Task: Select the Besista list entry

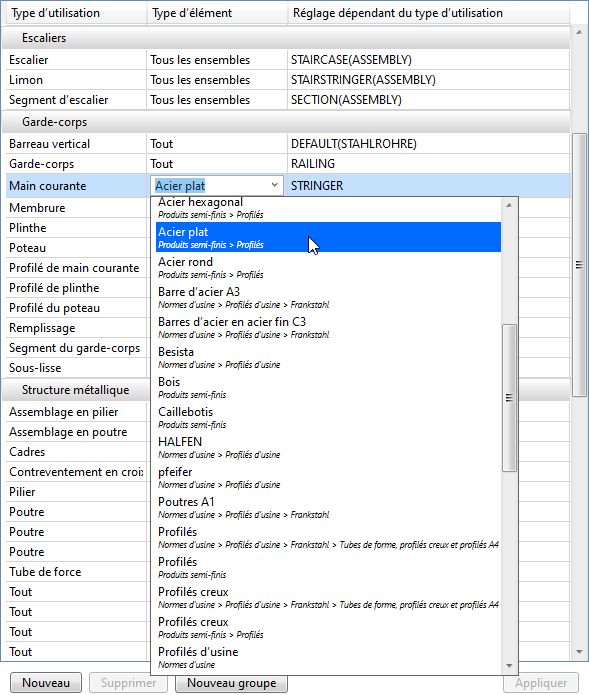Action: click(x=328, y=357)
